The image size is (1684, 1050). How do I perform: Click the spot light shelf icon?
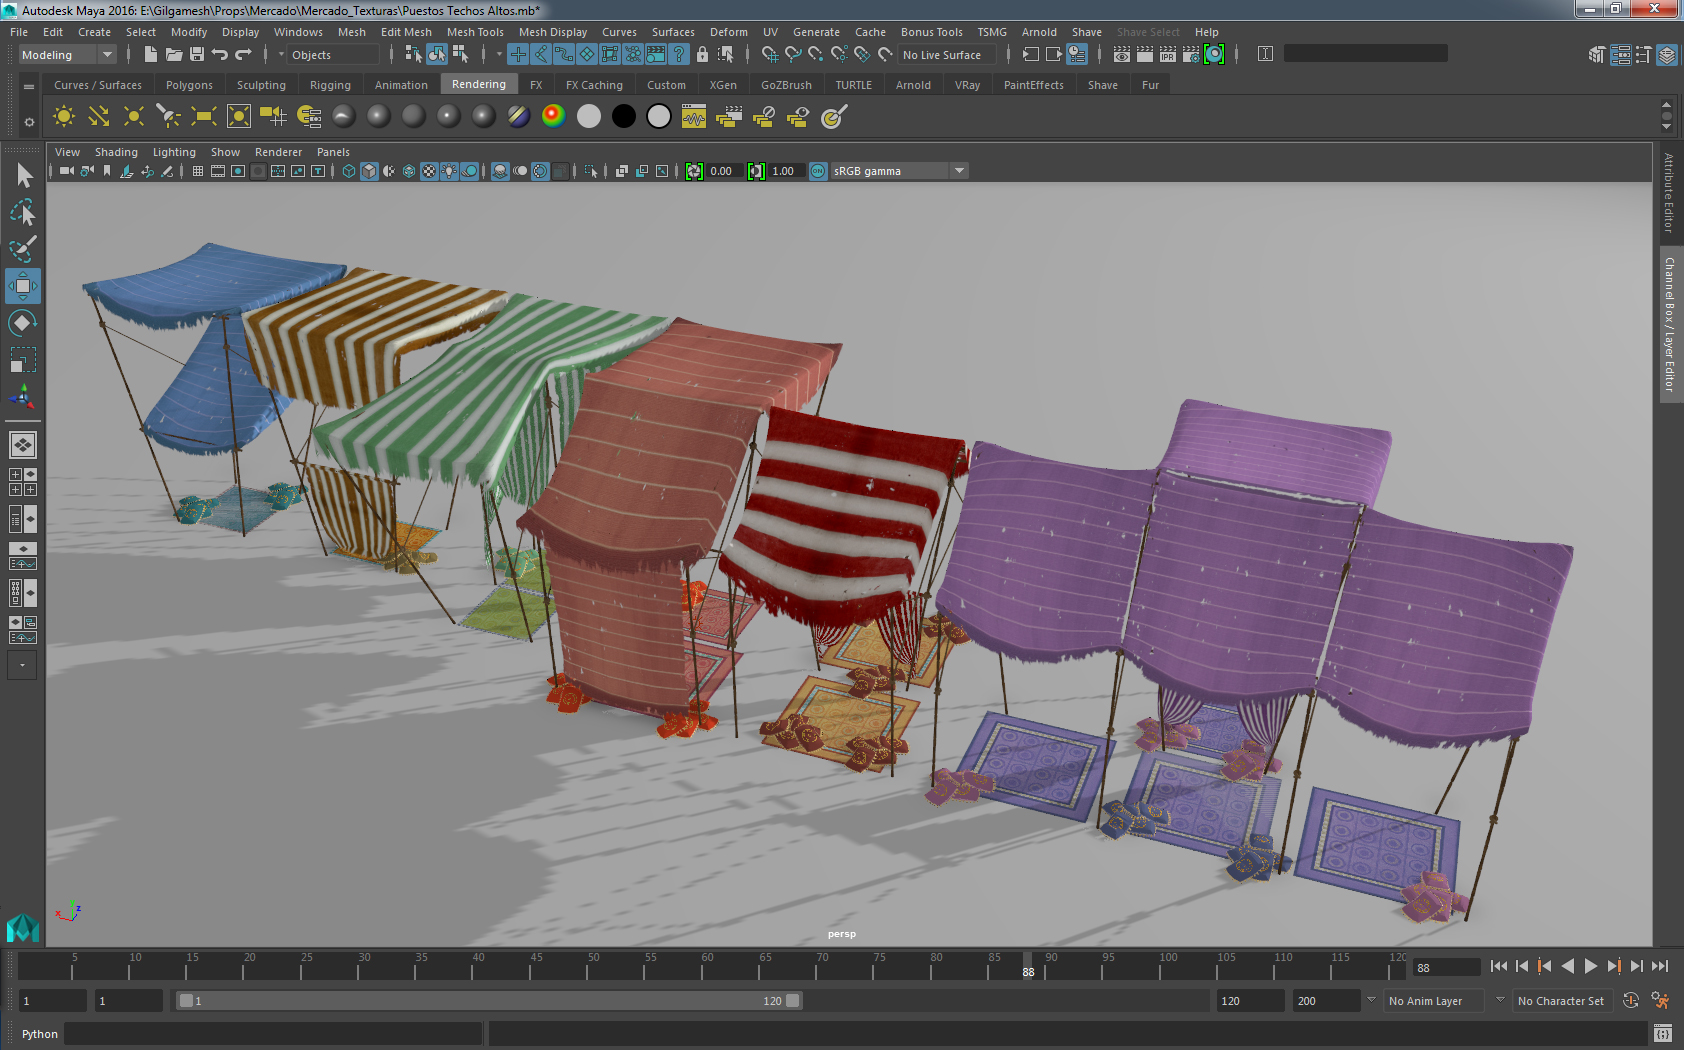168,117
